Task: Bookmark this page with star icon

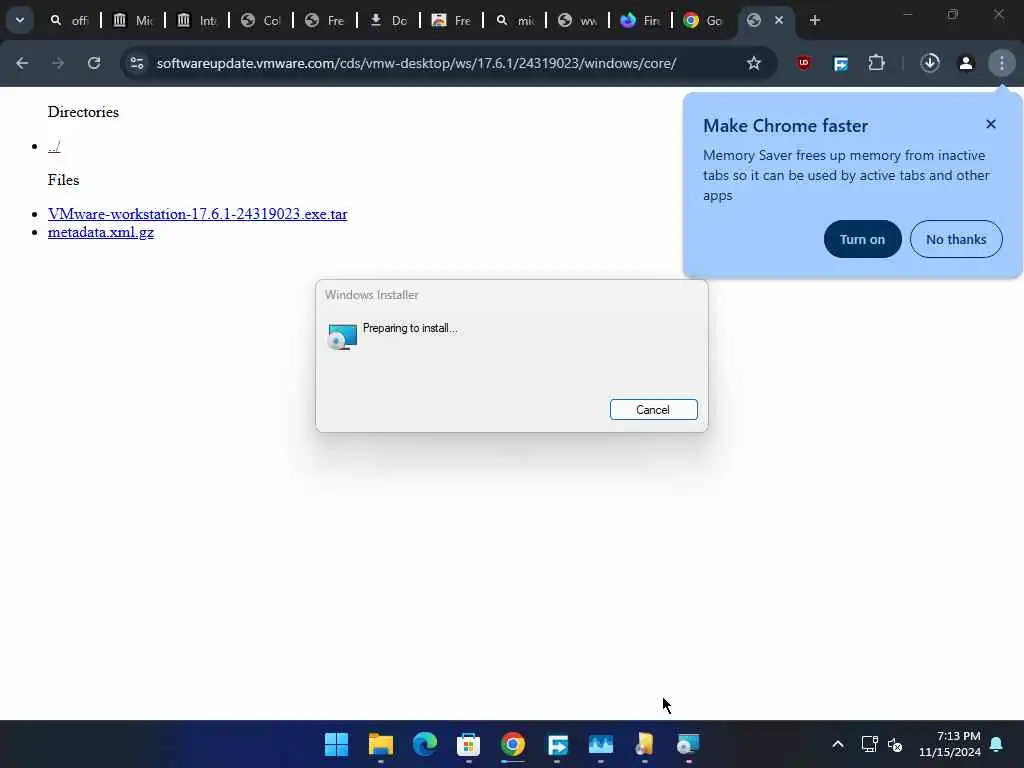Action: 754,63
